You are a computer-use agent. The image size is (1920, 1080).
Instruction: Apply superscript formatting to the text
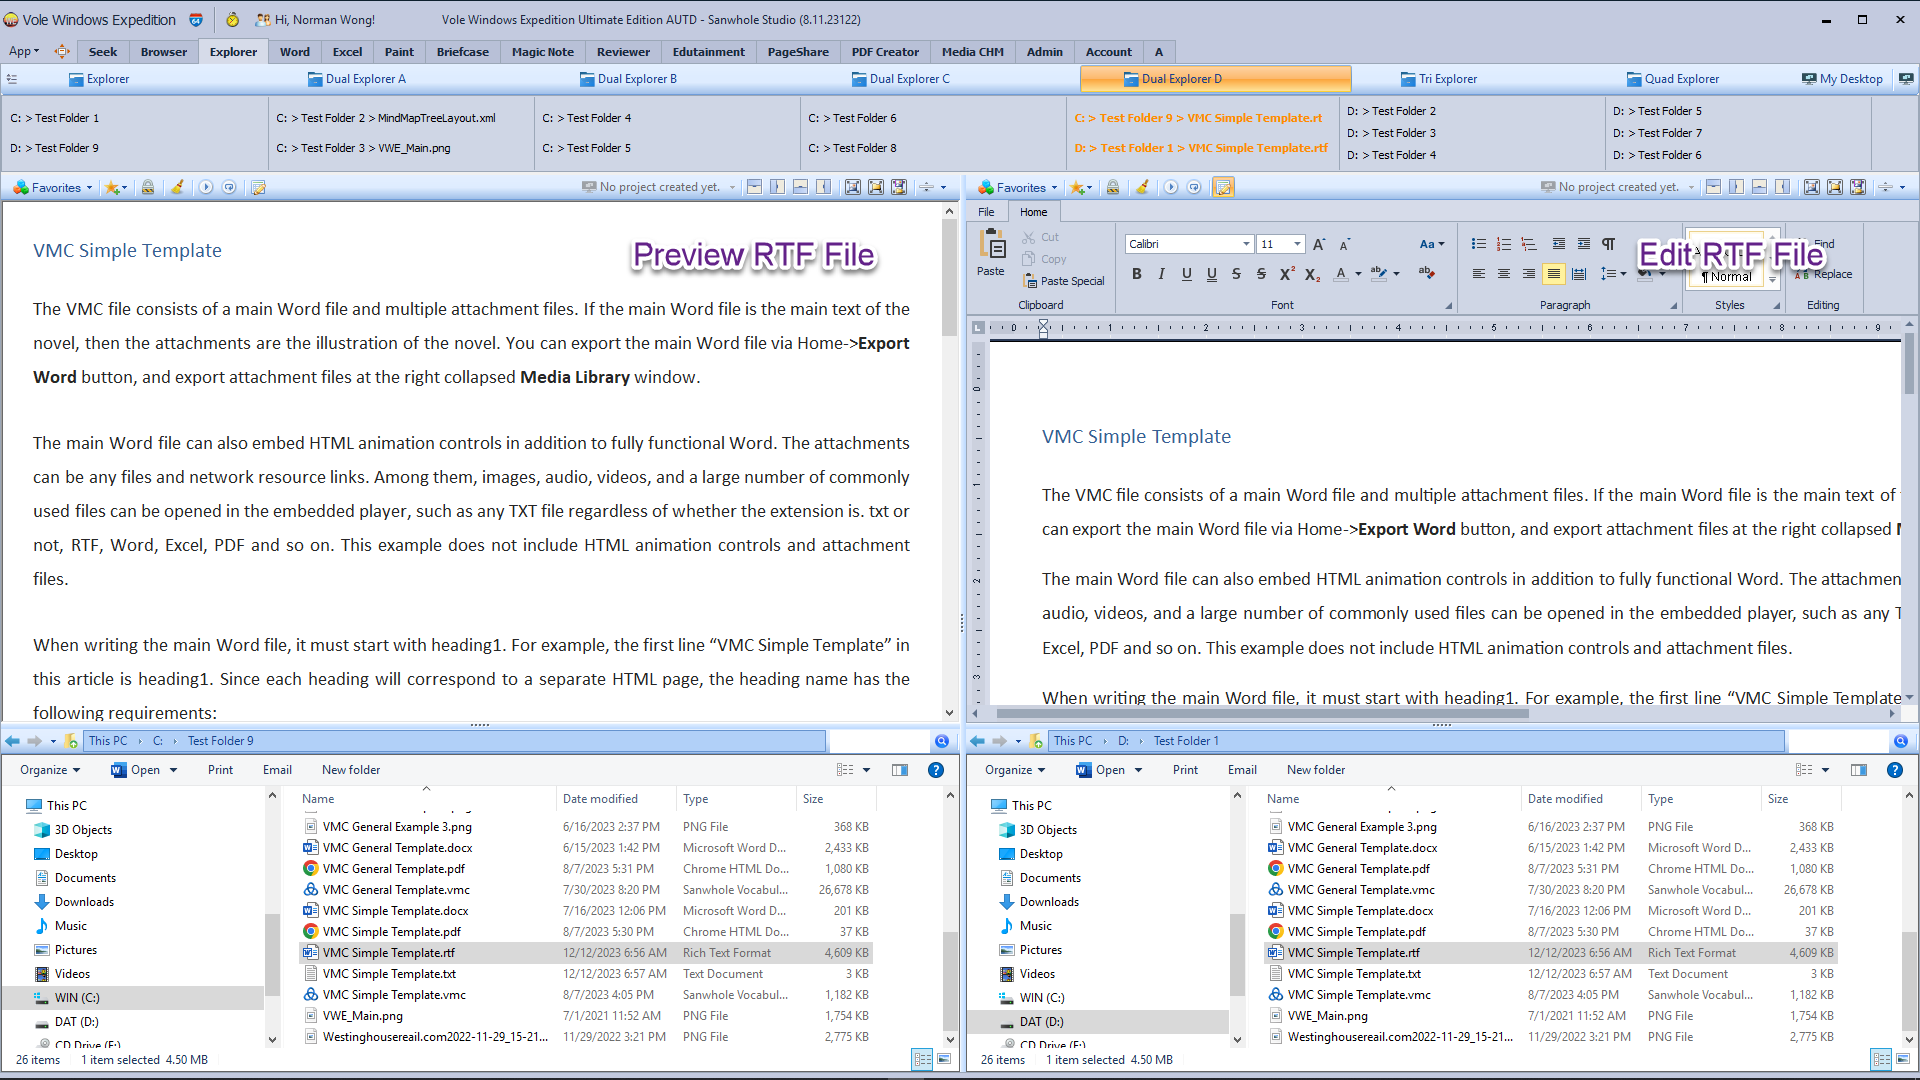pos(1287,274)
